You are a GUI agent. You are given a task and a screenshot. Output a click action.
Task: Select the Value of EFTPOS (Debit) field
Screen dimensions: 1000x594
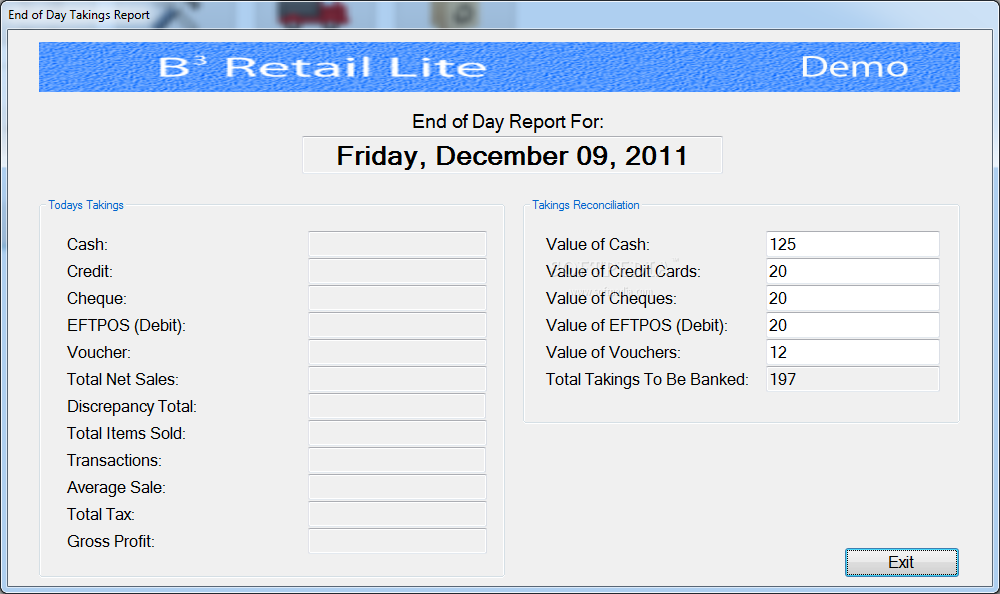pos(853,325)
